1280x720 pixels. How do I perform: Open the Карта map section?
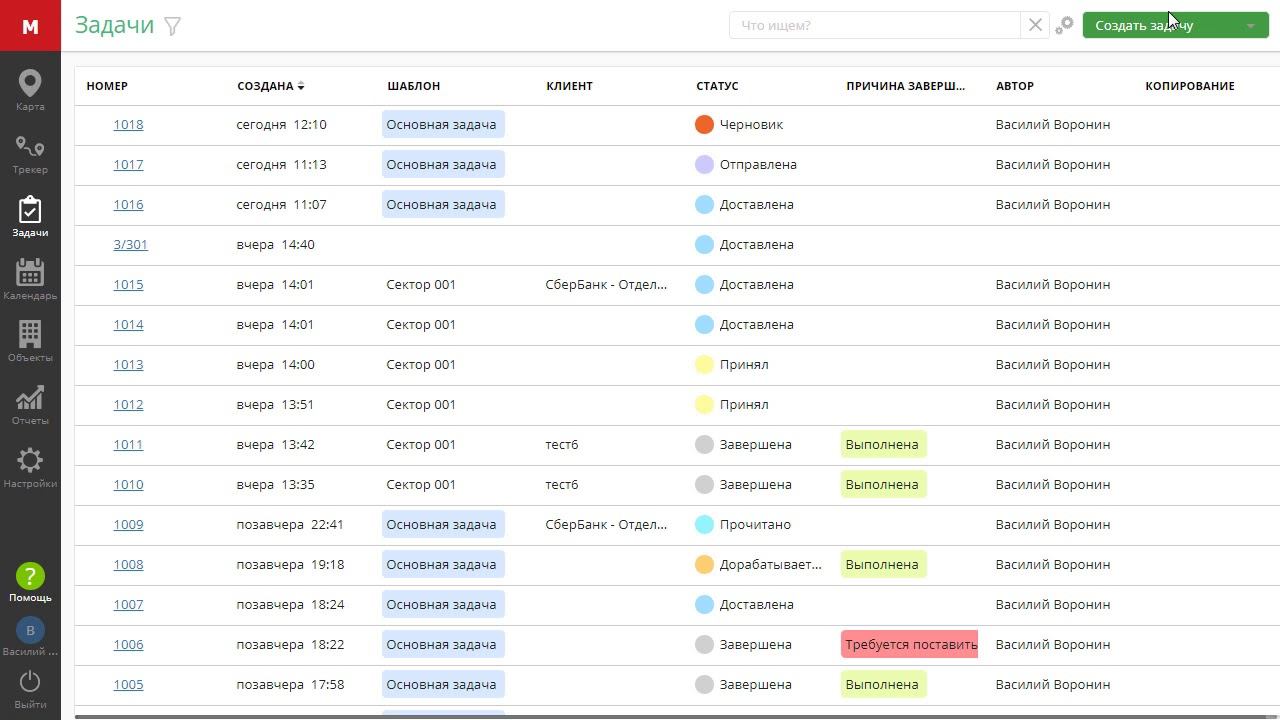[30, 90]
